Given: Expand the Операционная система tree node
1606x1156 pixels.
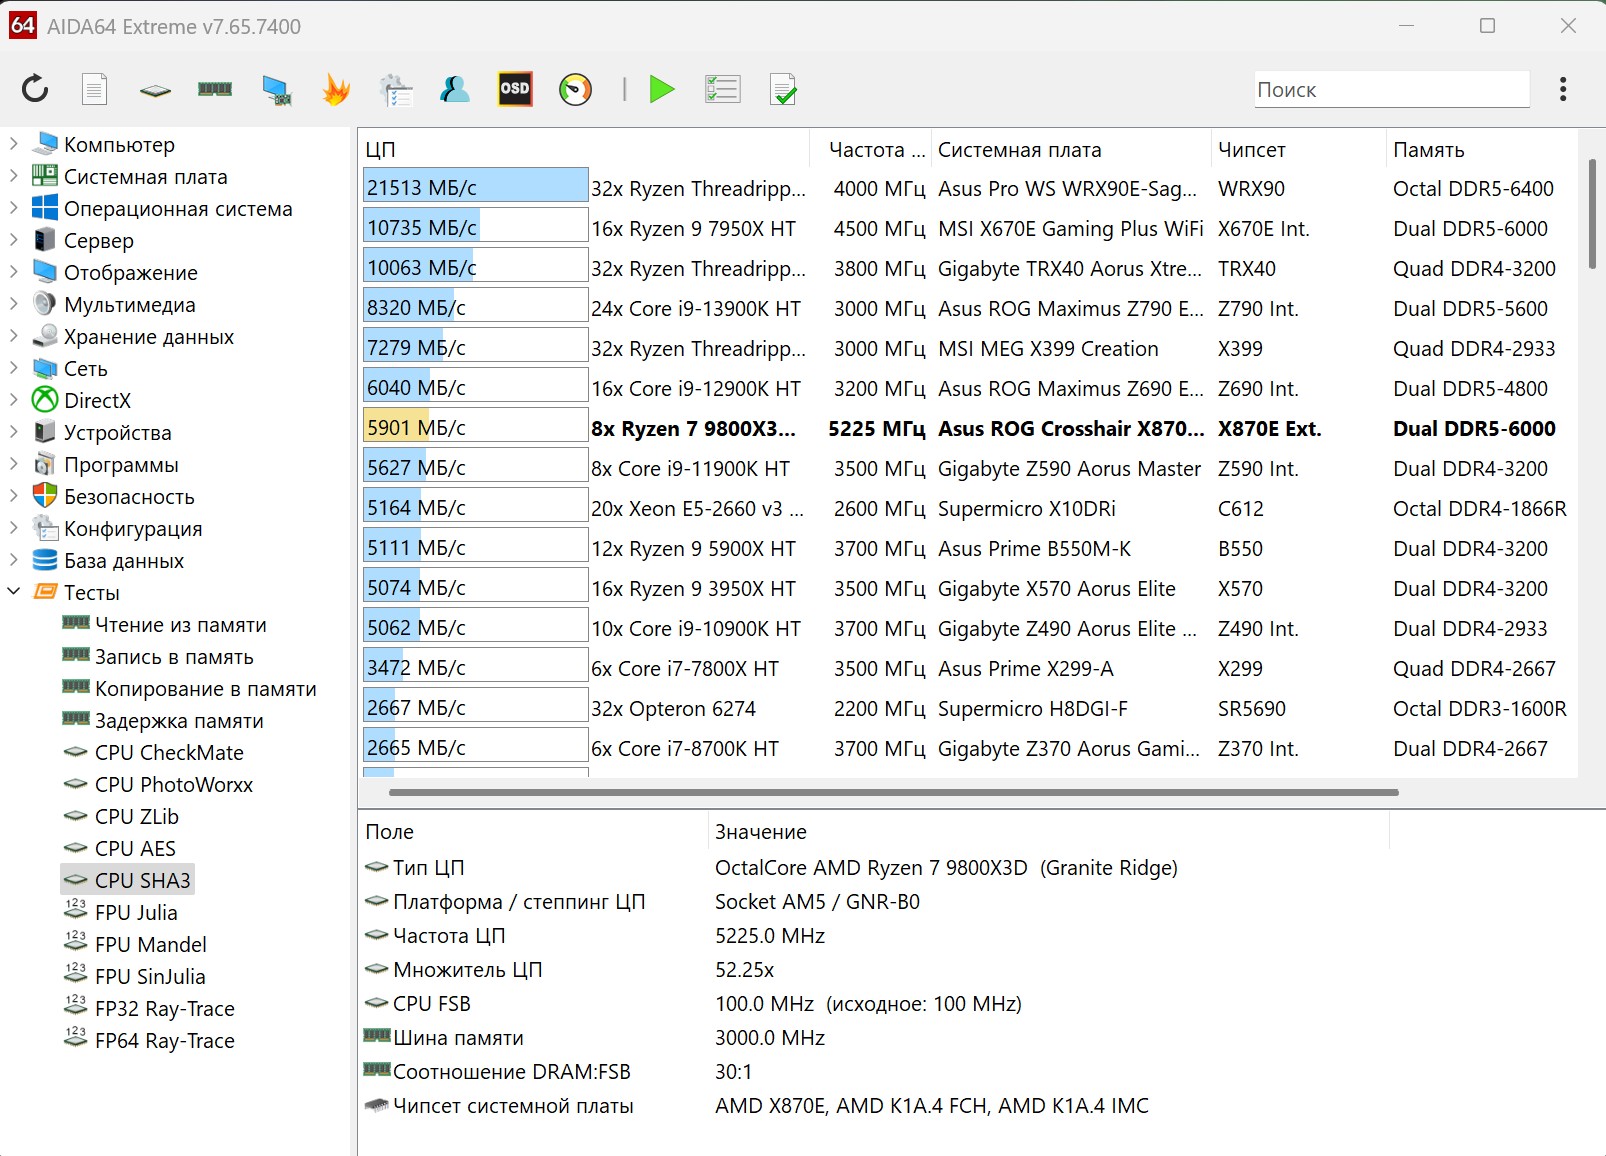Looking at the screenshot, I should 14,208.
